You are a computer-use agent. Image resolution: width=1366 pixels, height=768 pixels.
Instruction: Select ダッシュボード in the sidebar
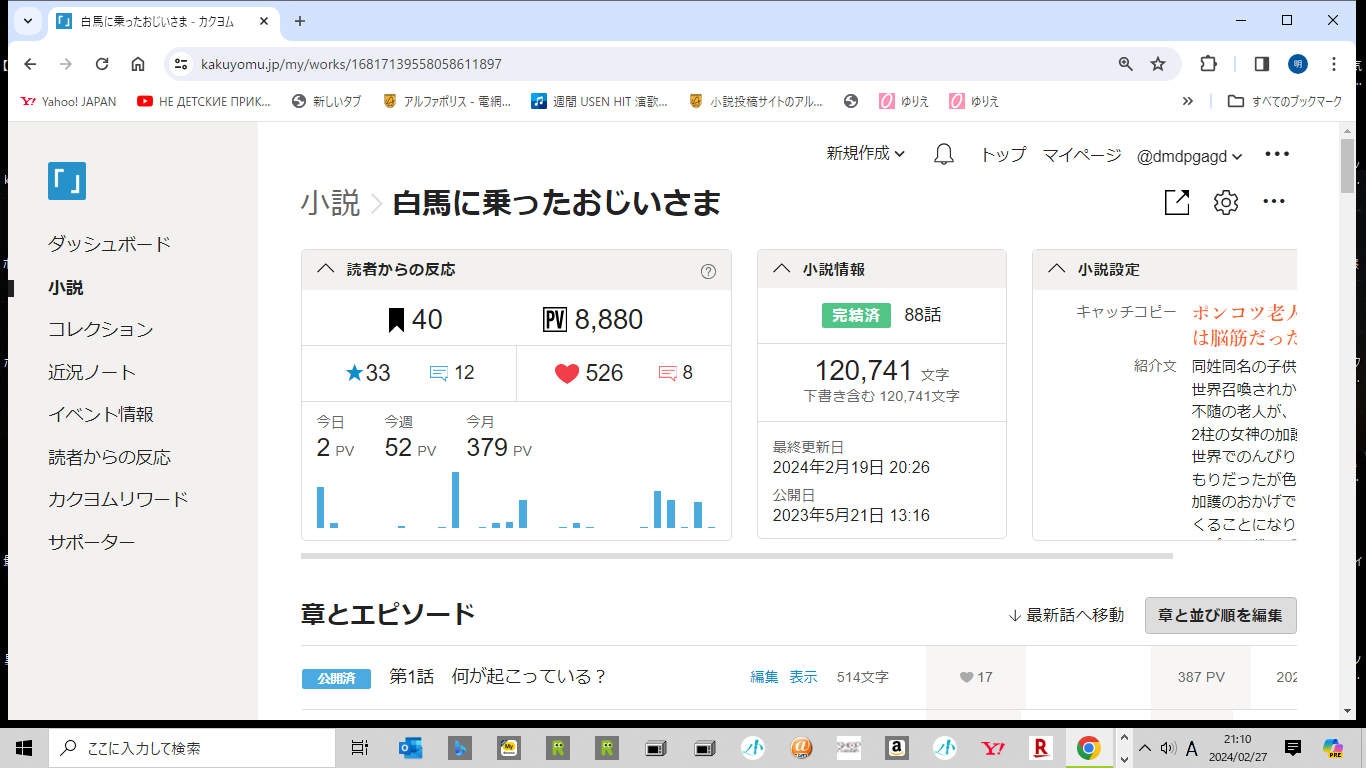coord(109,244)
